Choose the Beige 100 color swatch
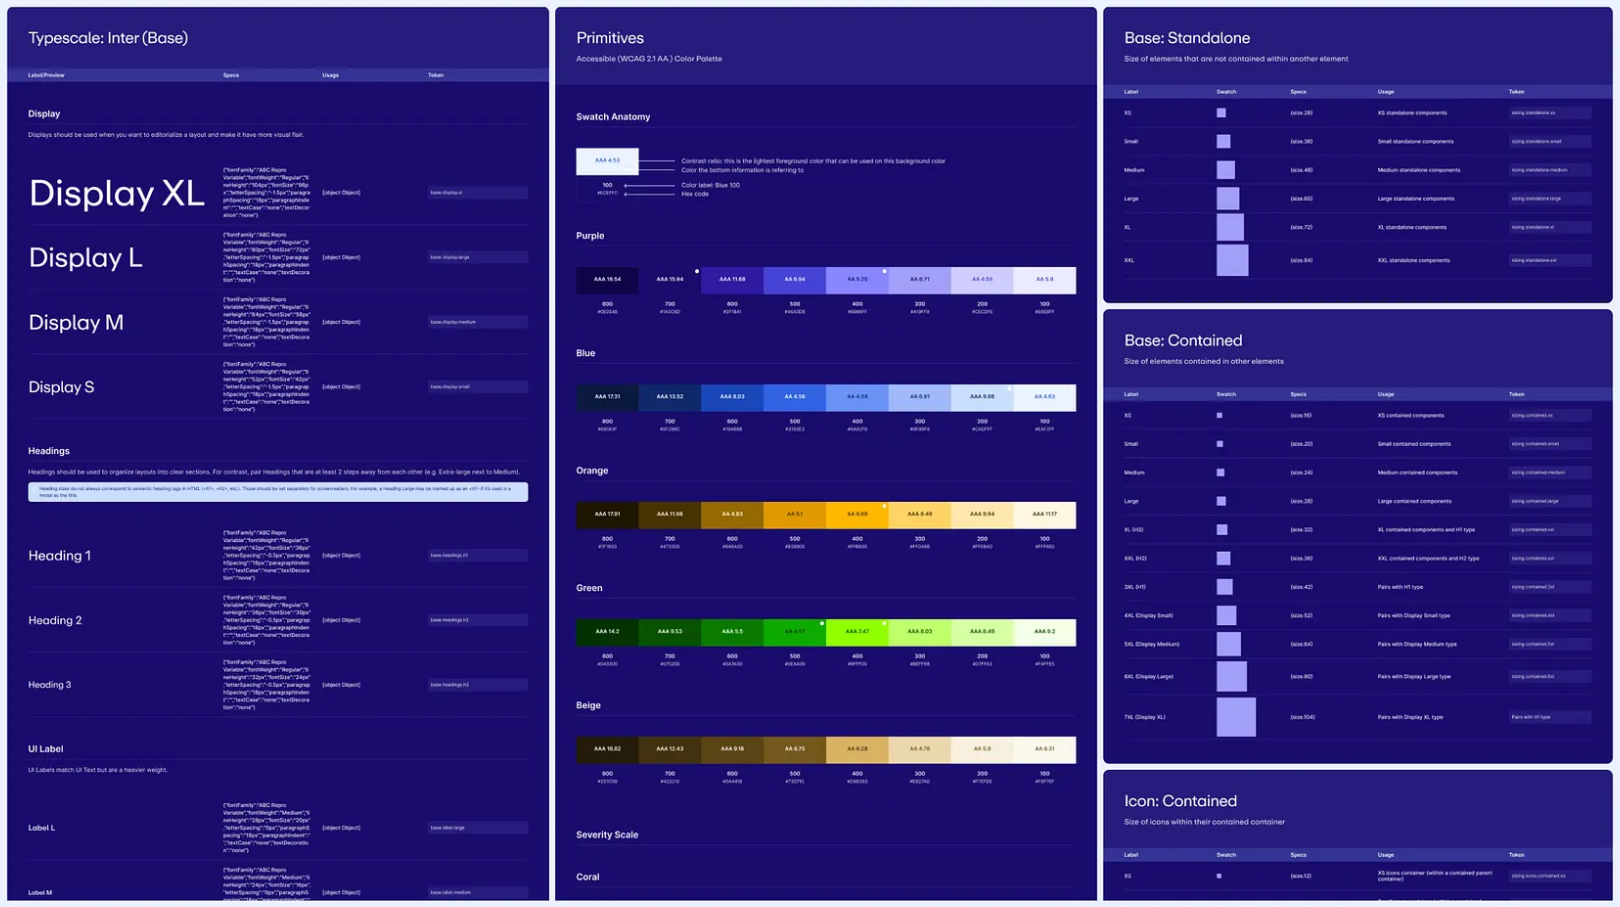 [1044, 749]
